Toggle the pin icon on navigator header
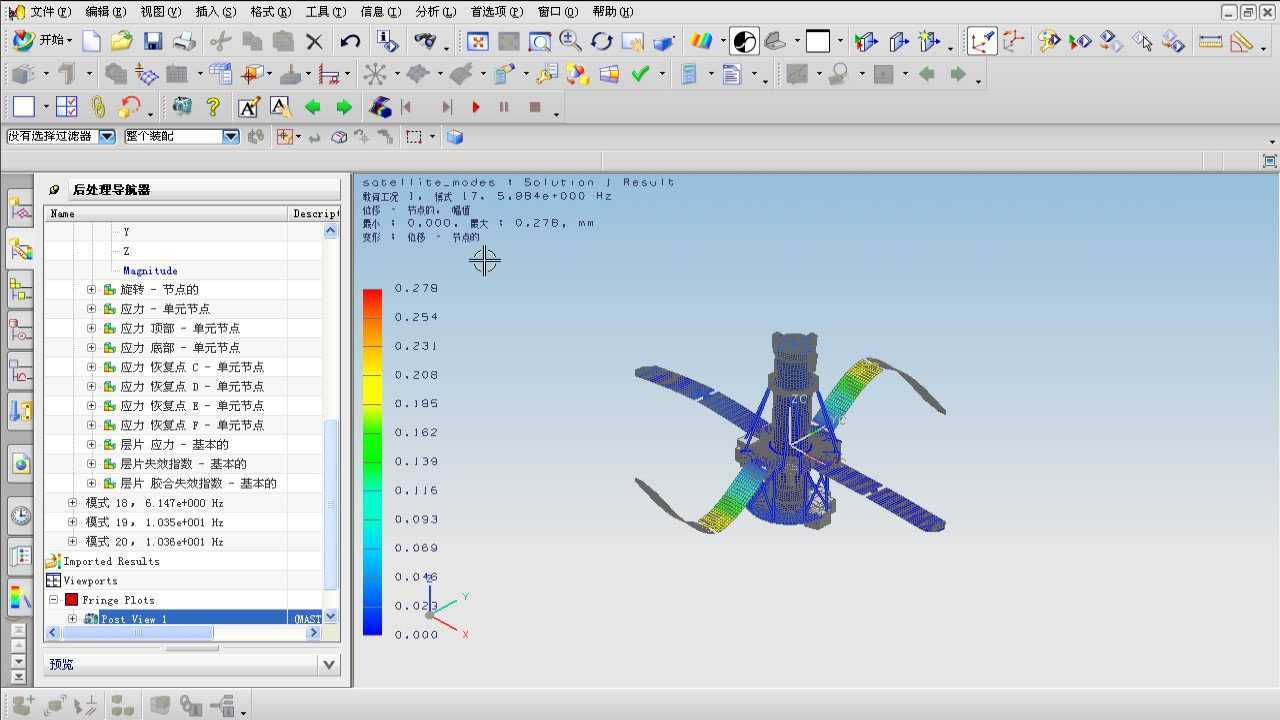 click(54, 189)
